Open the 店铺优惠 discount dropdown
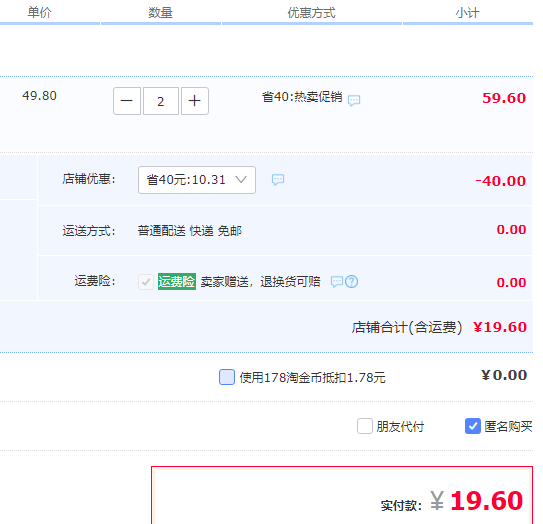This screenshot has width=543, height=524. pyautogui.click(x=197, y=180)
